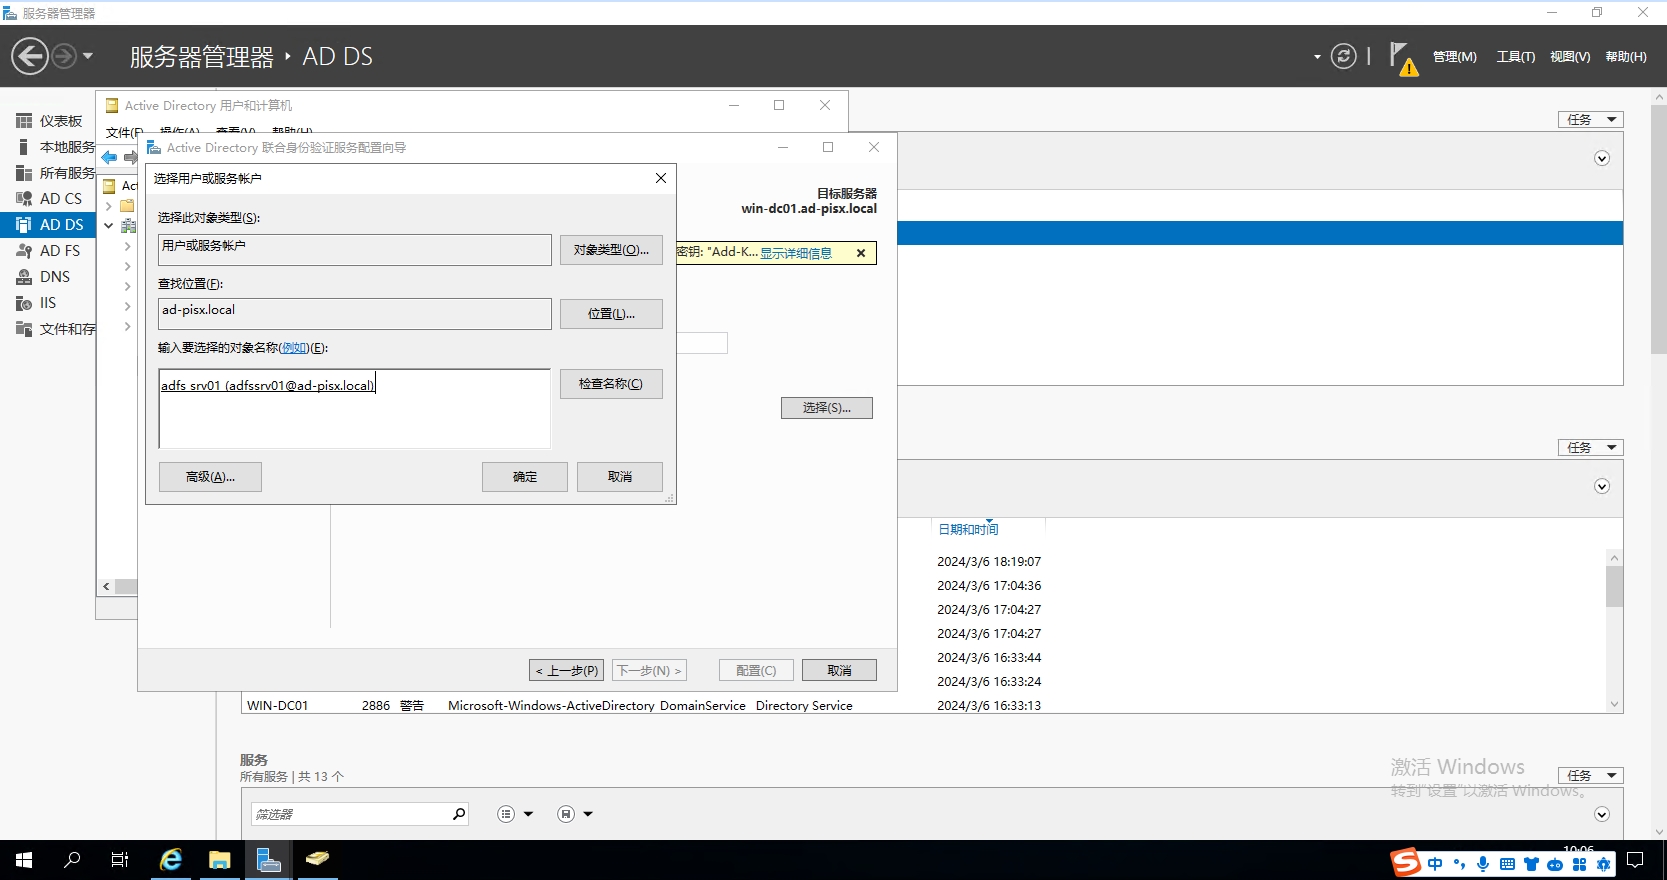Open IIS role in the sidebar
1667x880 pixels.
47,303
